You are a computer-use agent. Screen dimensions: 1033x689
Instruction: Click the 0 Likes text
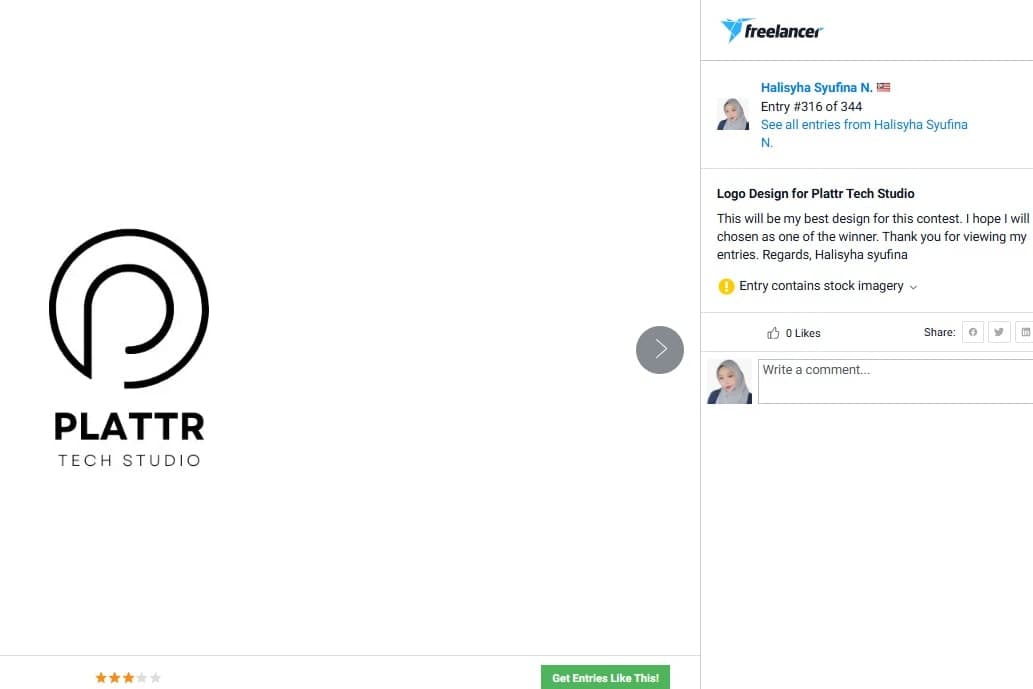803,333
